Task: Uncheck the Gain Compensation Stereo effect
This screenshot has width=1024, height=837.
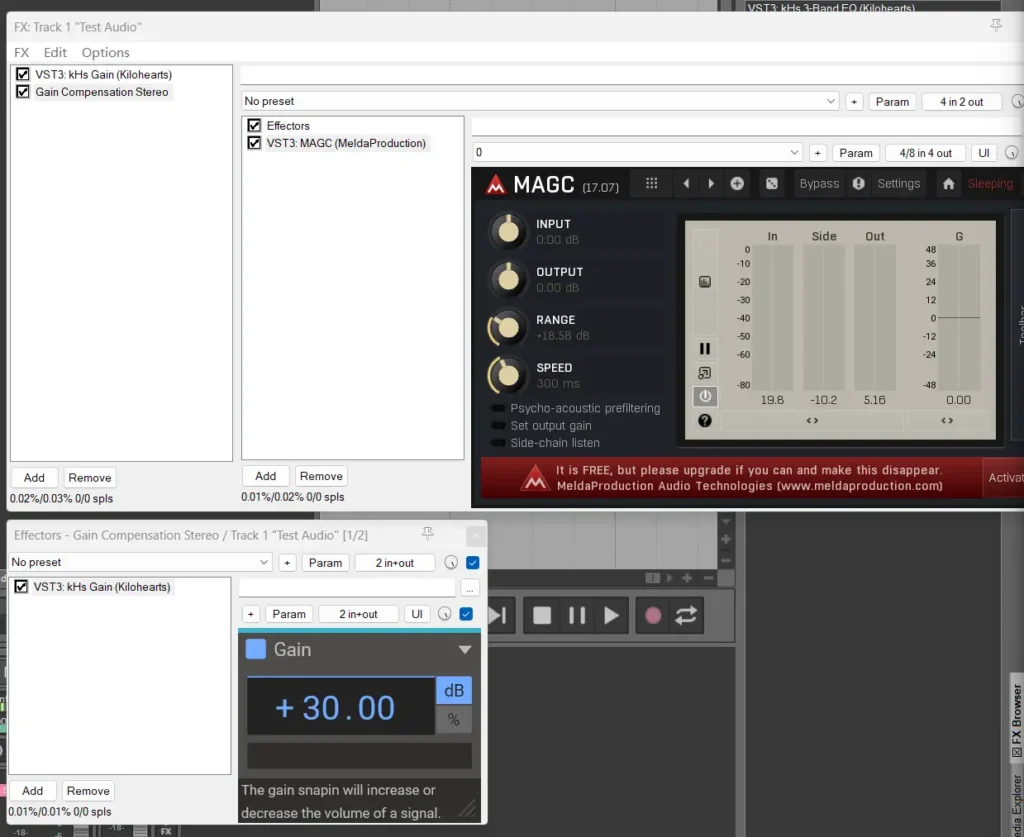Action: coord(23,92)
